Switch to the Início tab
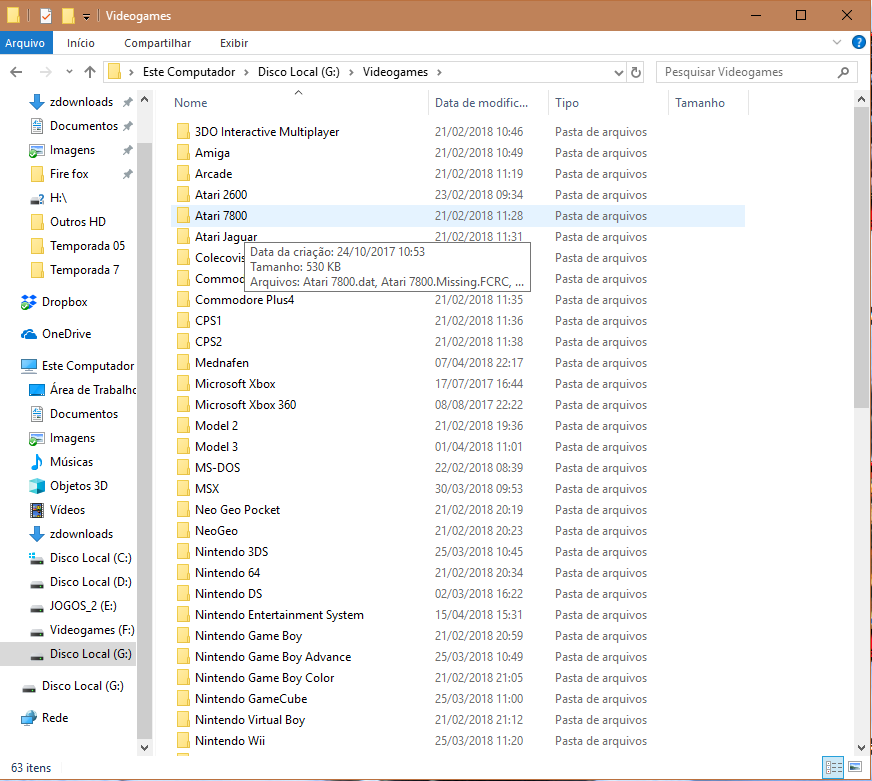The image size is (872, 781). coord(81,43)
